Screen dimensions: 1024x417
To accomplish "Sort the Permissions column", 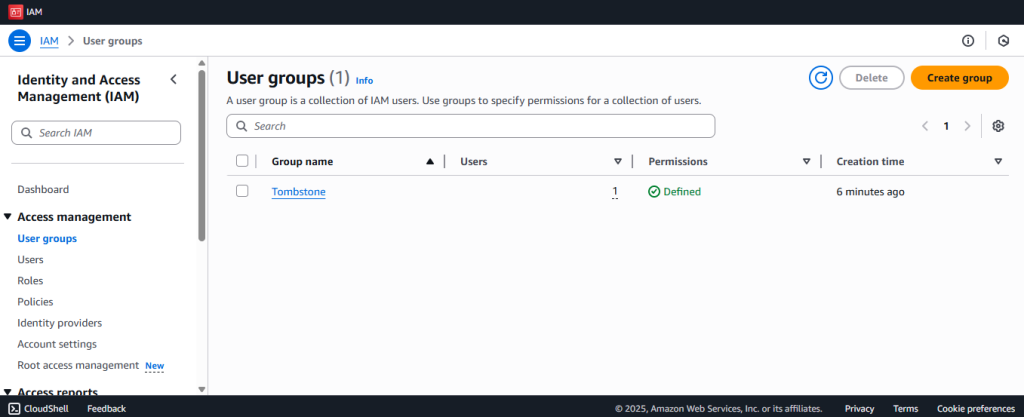I will point(807,161).
